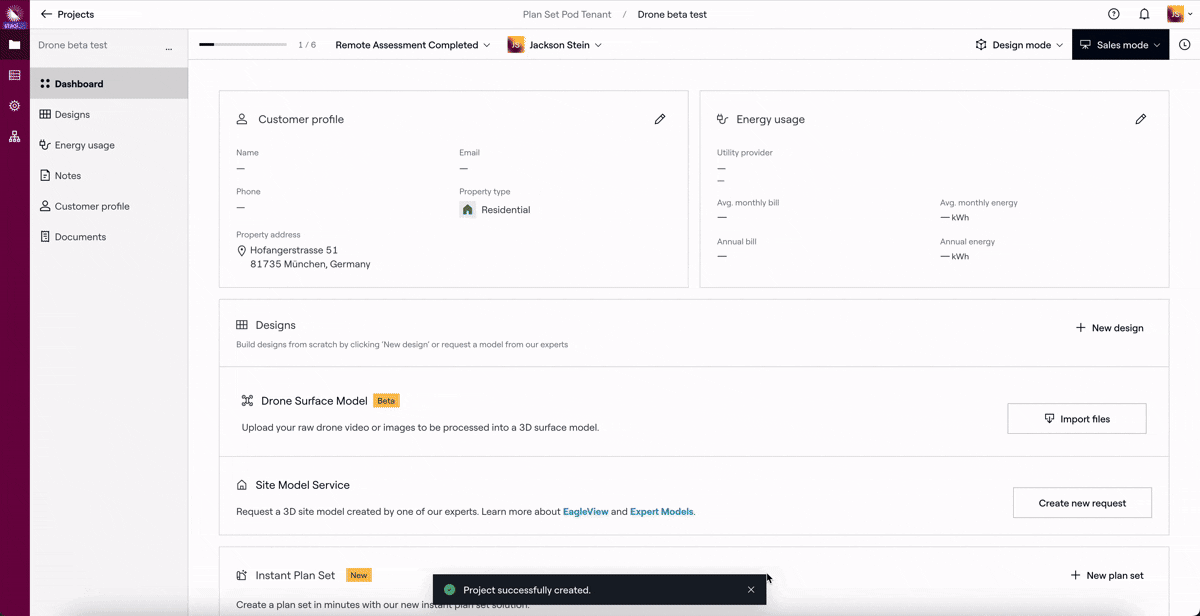The image size is (1200, 616).
Task: Edit the Customer profile with pencil icon
Action: click(660, 119)
